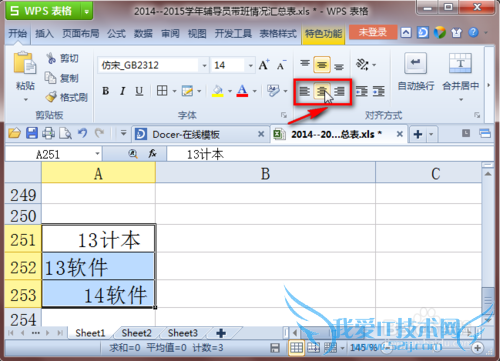Undo the last action
Screen dimensions: 500x361
pyautogui.click(x=83, y=133)
